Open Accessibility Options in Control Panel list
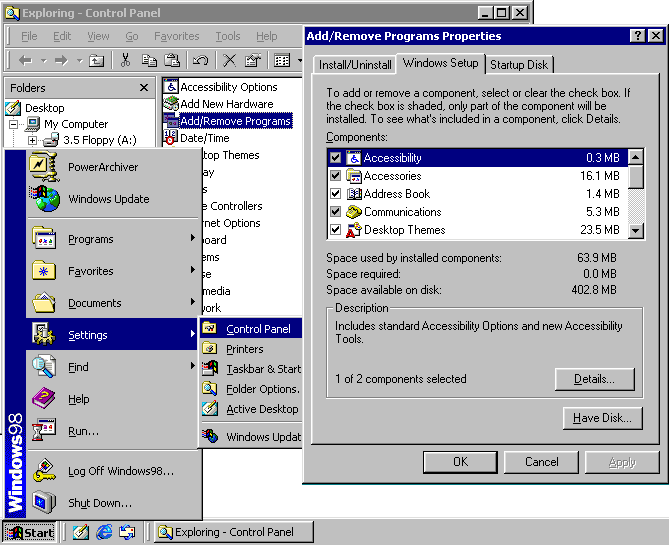This screenshot has width=669, height=545. (x=221, y=87)
